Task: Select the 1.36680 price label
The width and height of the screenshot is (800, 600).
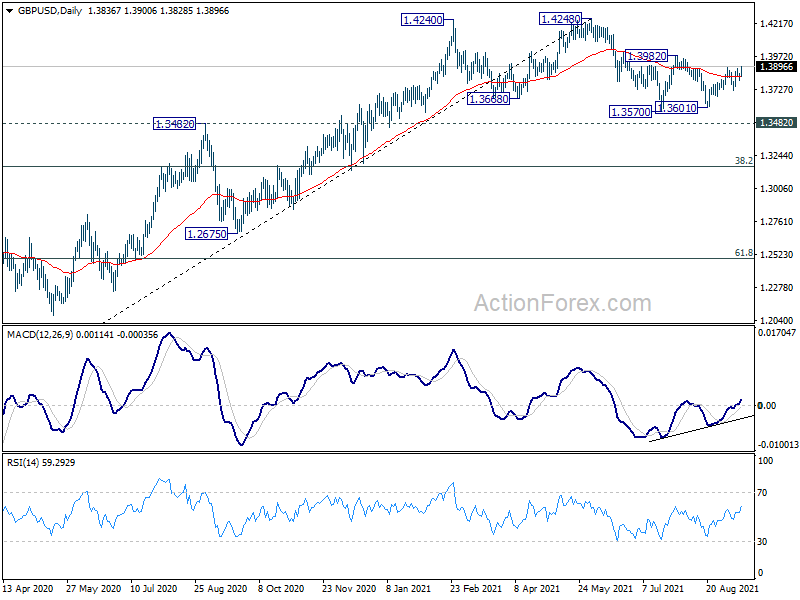Action: click(x=489, y=99)
